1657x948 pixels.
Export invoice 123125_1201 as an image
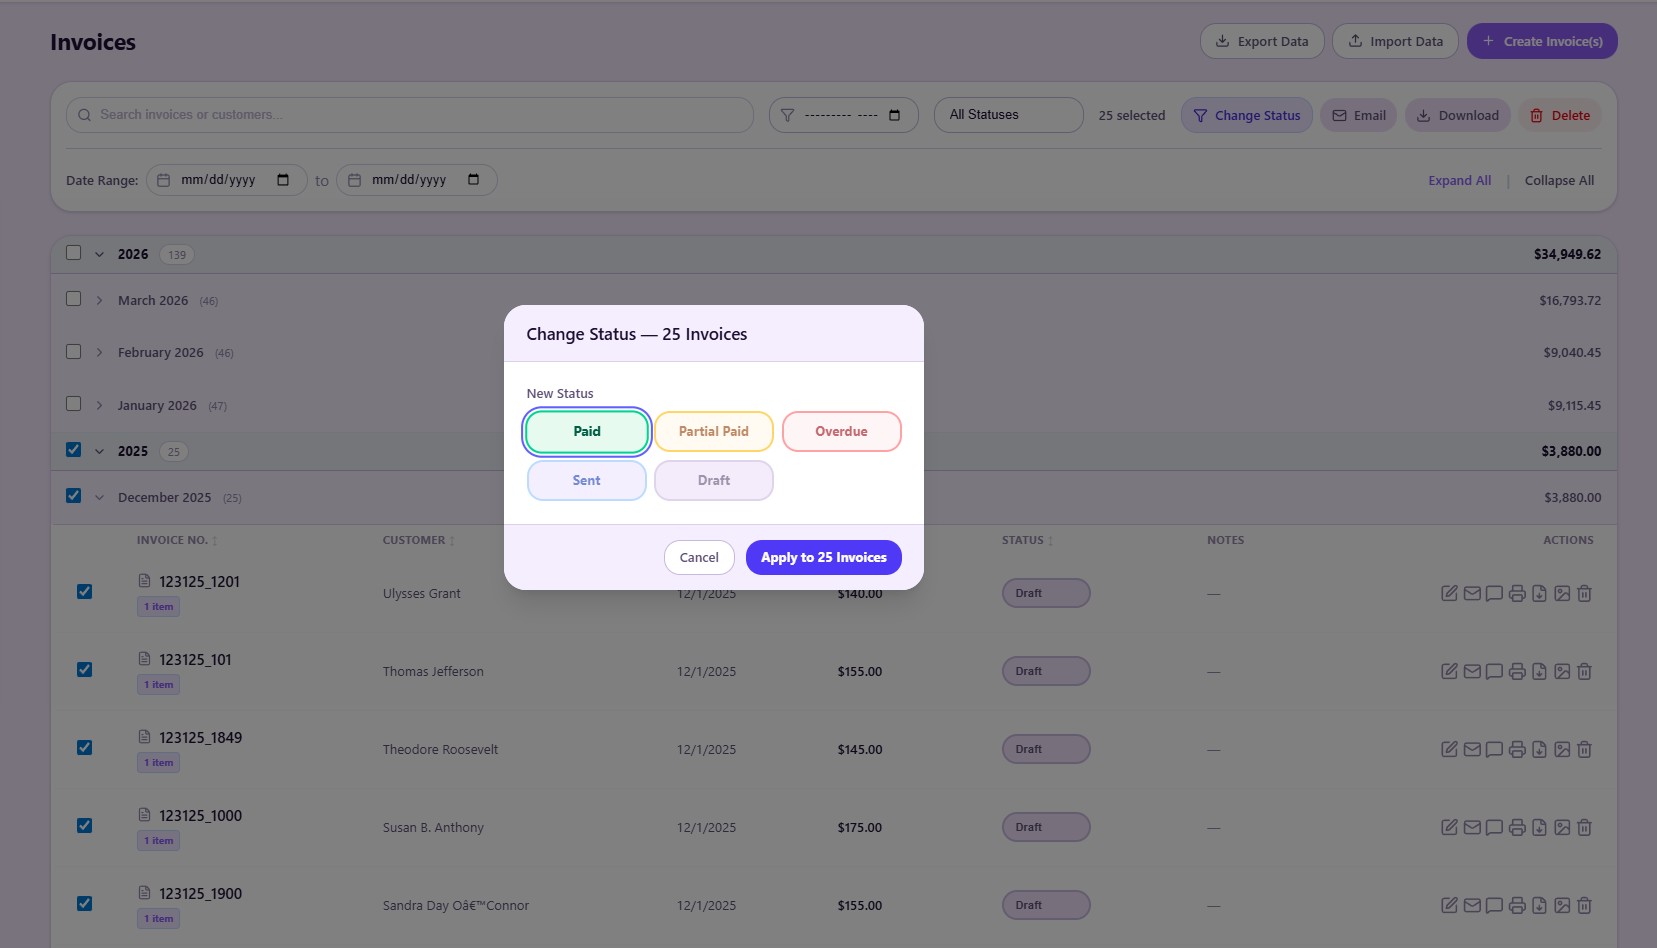click(1562, 593)
